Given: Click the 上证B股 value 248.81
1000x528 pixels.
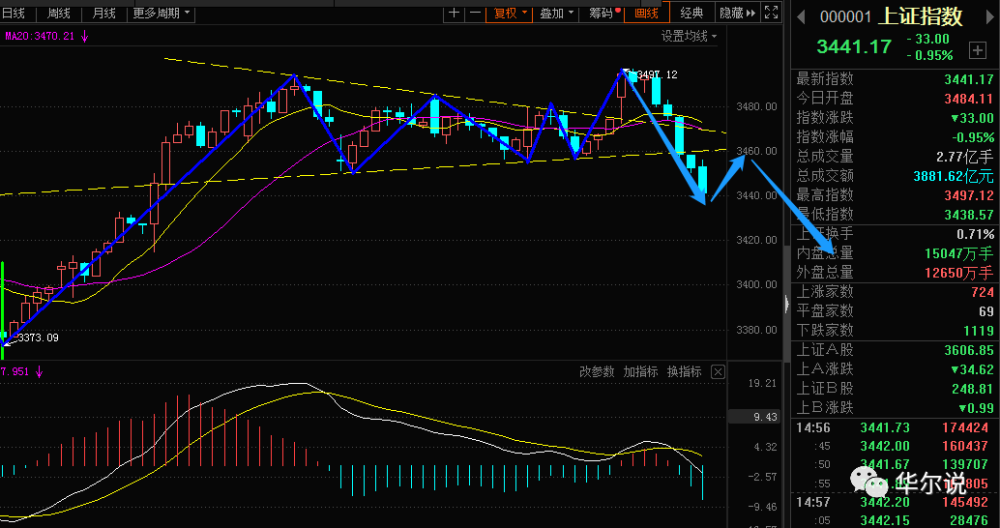Looking at the screenshot, I should tap(973, 388).
